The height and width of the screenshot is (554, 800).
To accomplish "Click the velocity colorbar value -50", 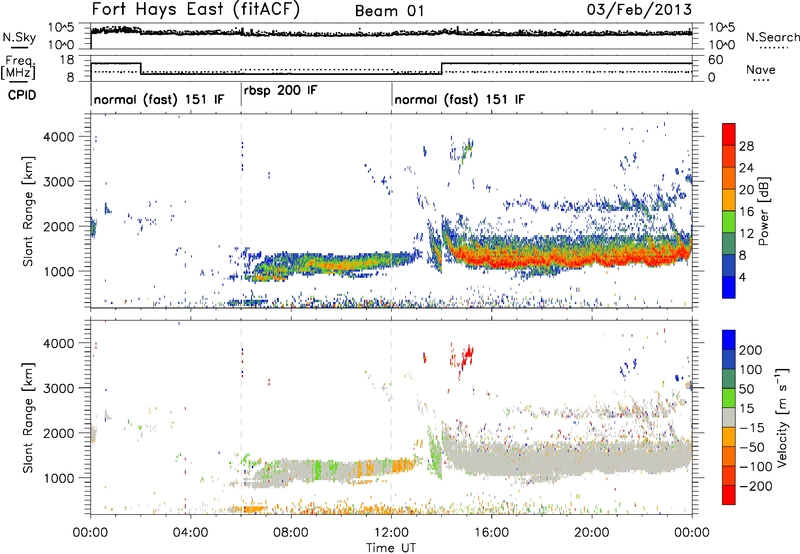I will pos(754,447).
